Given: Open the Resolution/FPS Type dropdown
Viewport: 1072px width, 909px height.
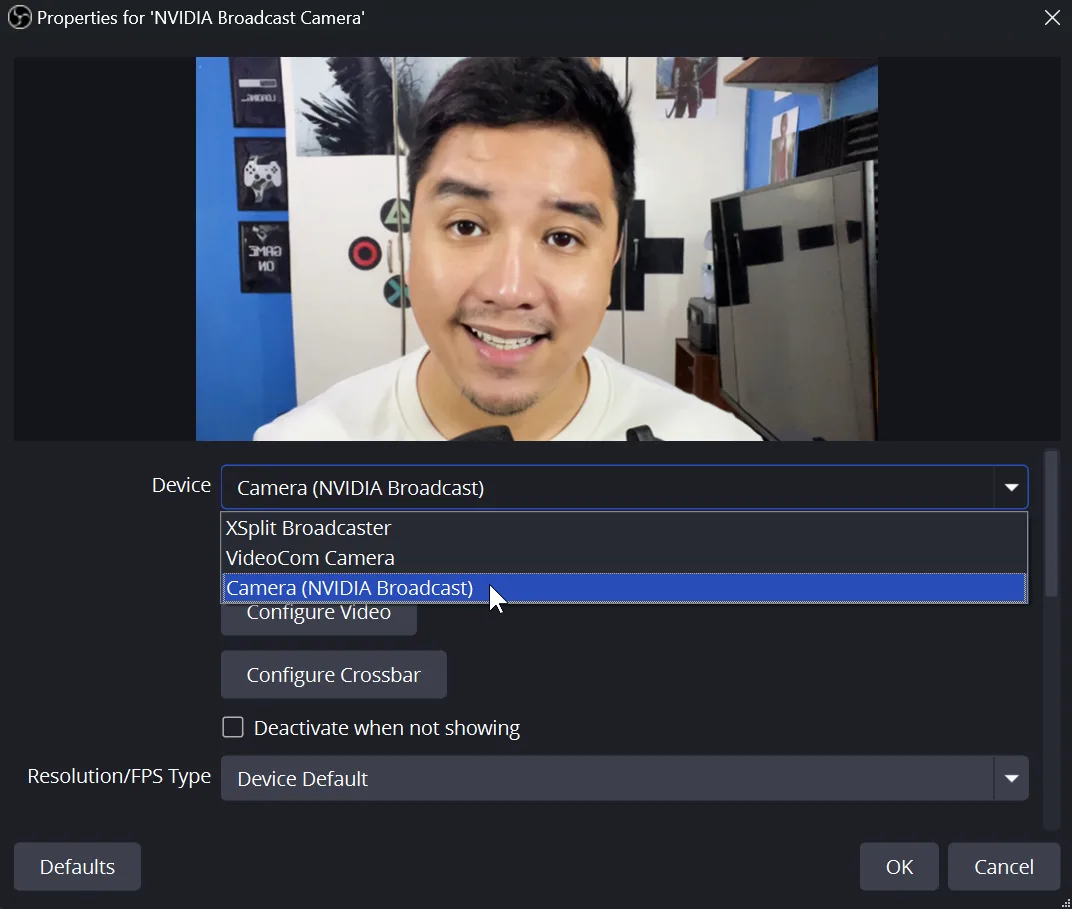Looking at the screenshot, I should [1011, 777].
